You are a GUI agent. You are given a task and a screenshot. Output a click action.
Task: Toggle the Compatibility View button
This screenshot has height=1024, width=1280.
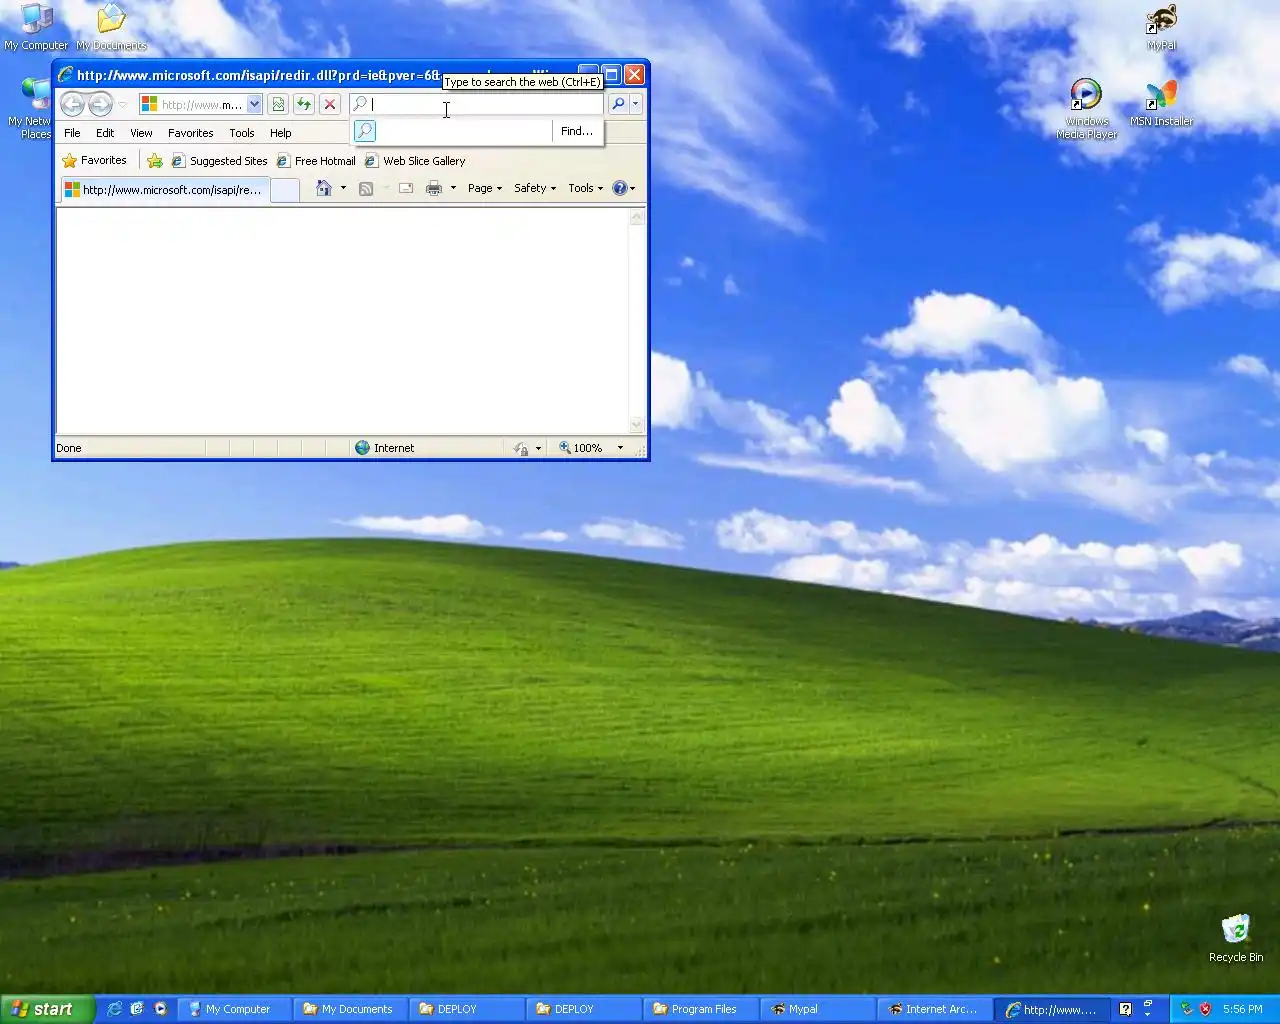[x=277, y=104]
